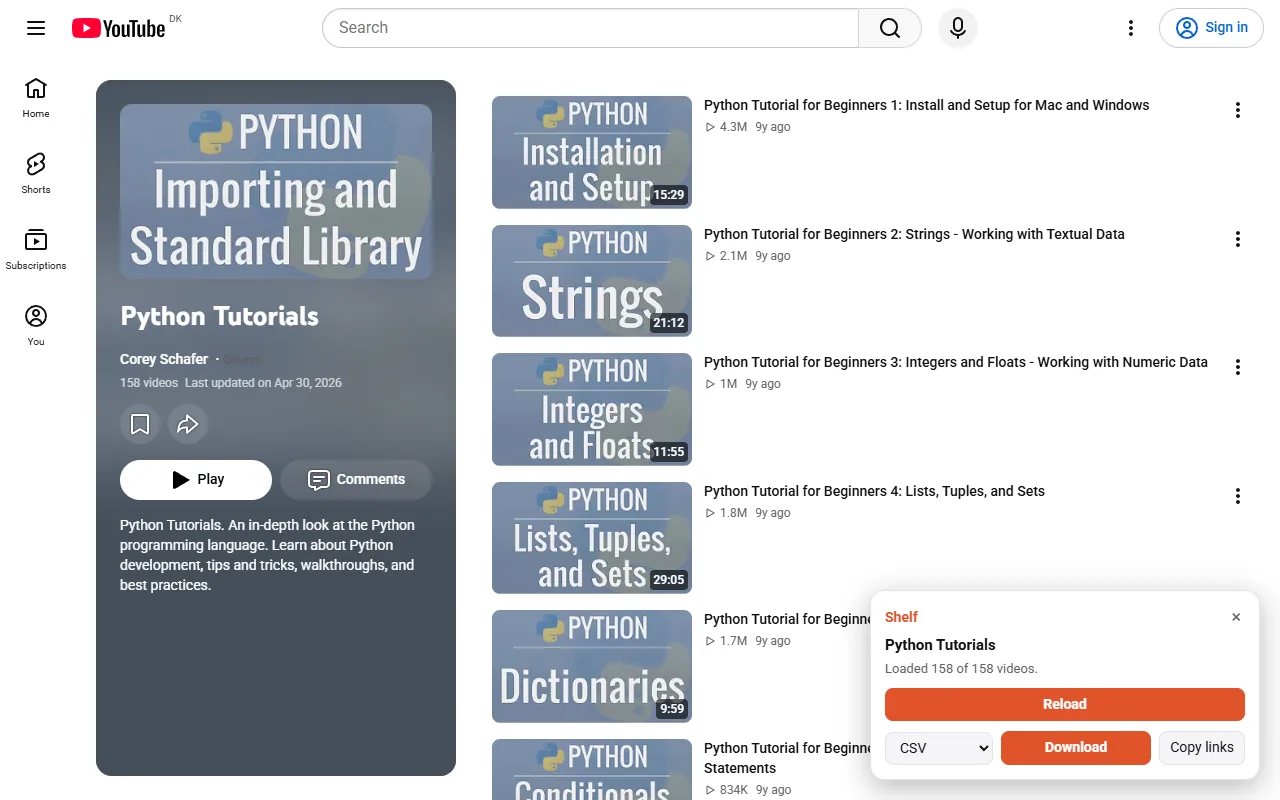Viewport: 1280px width, 800px height.
Task: Click 'Loaded 158 of 158 videos.' status text
Action: click(961, 668)
